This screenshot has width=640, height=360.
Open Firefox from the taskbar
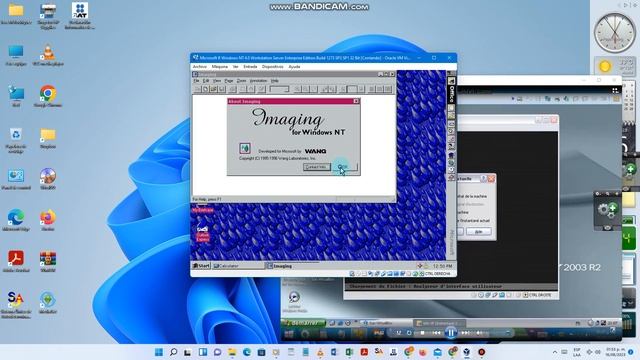(x=422, y=352)
